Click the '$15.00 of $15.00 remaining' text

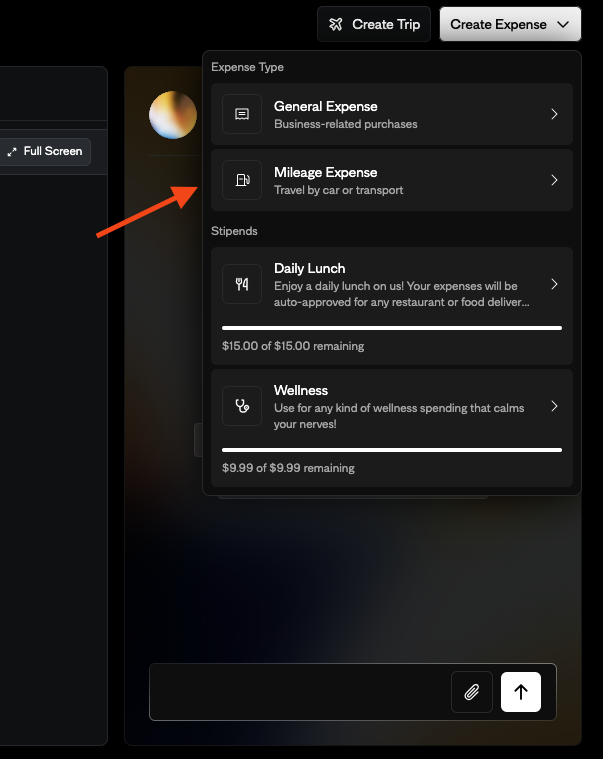click(x=293, y=346)
